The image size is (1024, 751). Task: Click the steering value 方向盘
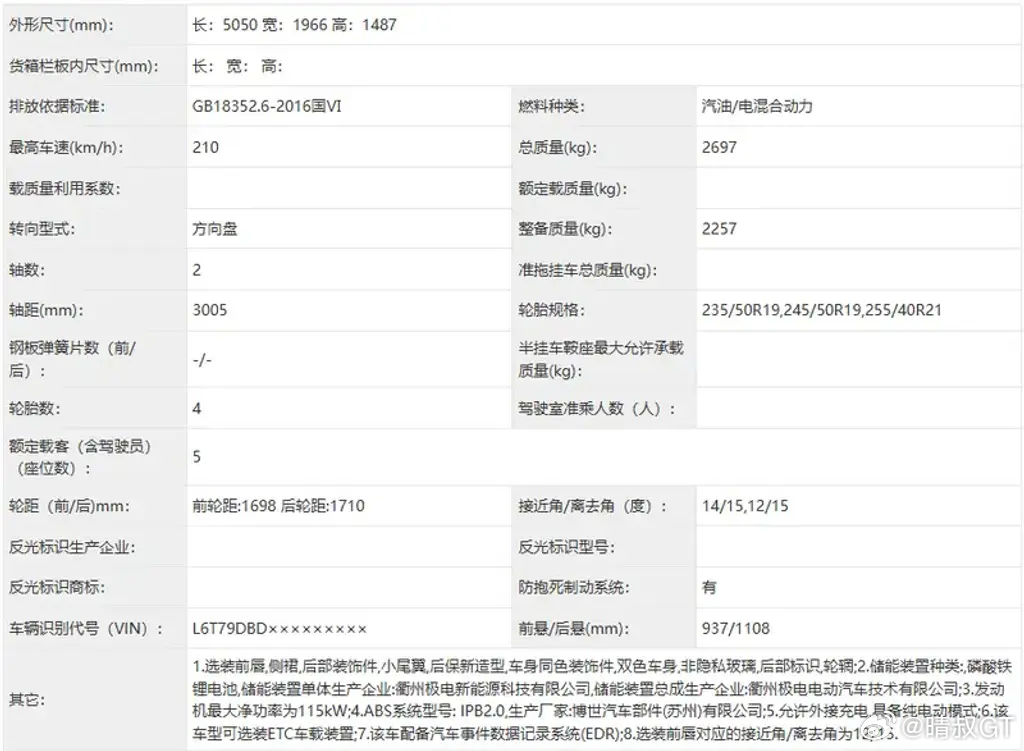click(215, 229)
